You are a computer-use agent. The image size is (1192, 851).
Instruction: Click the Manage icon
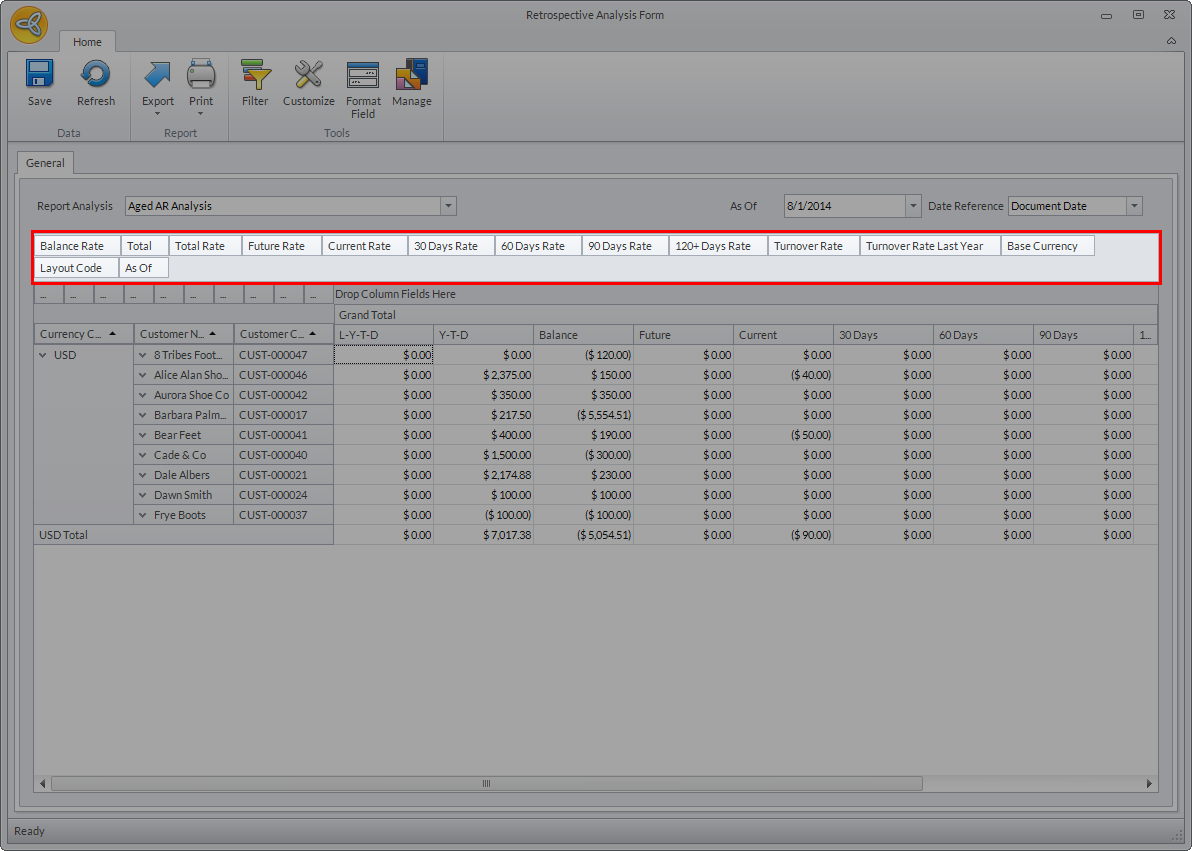tap(412, 76)
